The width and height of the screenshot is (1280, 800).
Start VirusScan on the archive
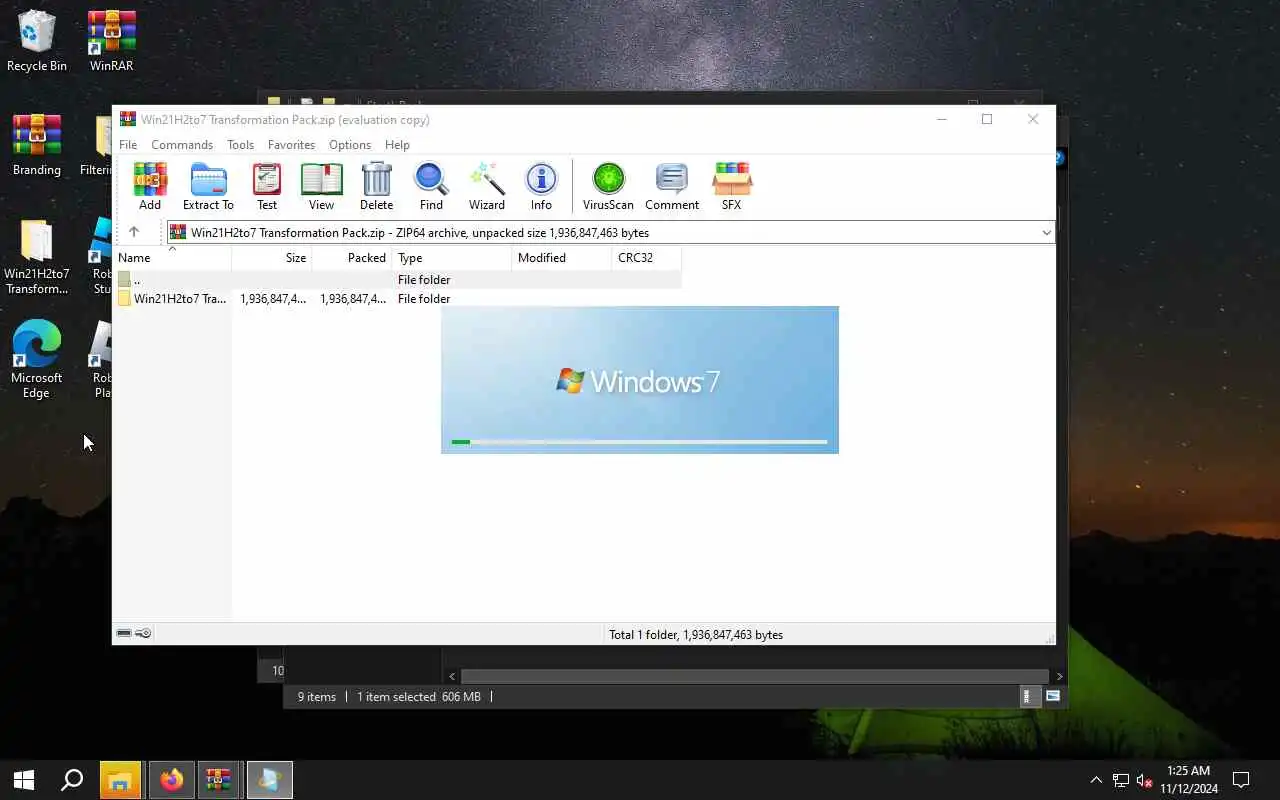tap(608, 187)
